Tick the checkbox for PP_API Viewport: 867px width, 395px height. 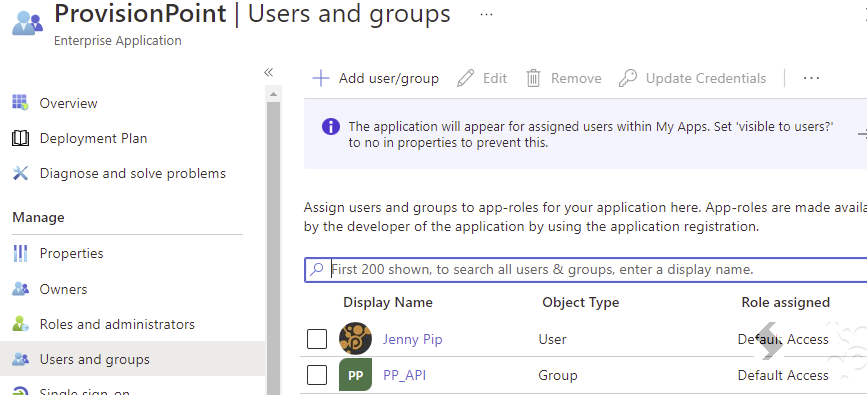click(317, 375)
